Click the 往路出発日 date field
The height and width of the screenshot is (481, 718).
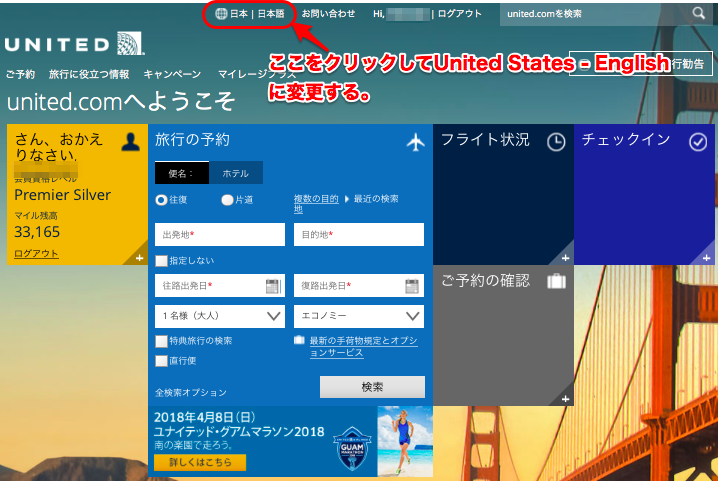(220, 286)
